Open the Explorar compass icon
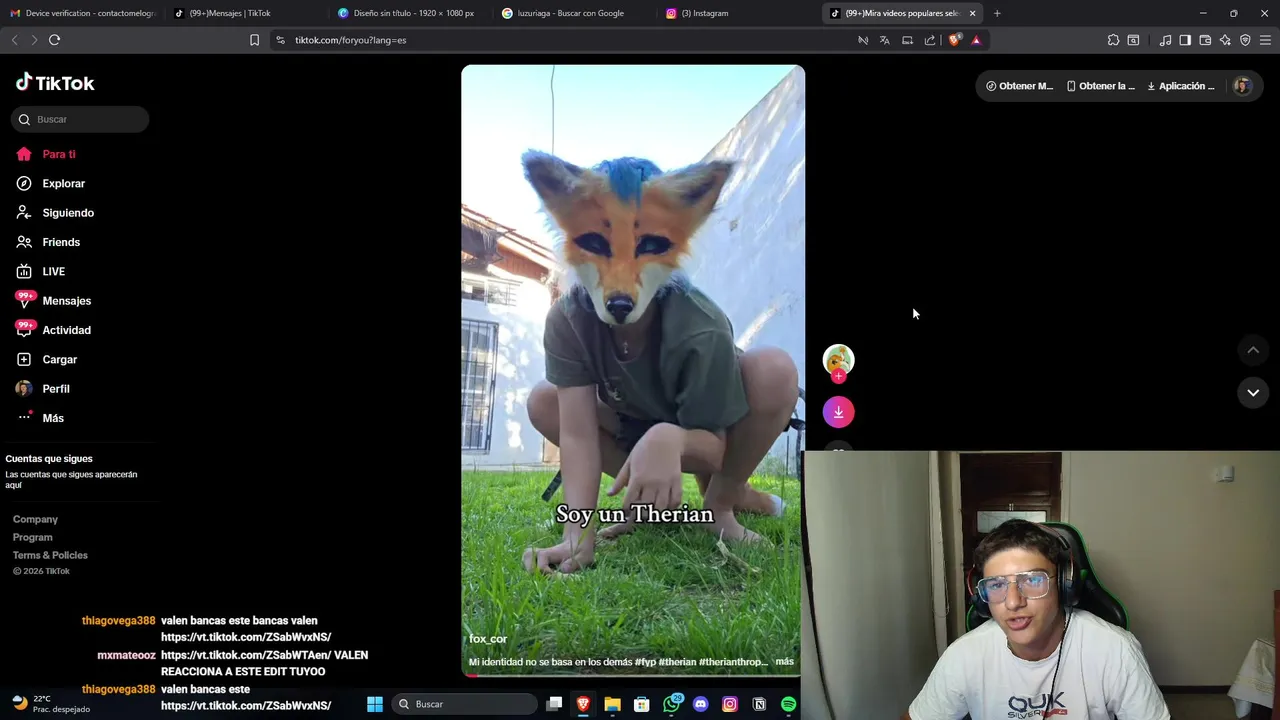The width and height of the screenshot is (1280, 720). pyautogui.click(x=24, y=183)
